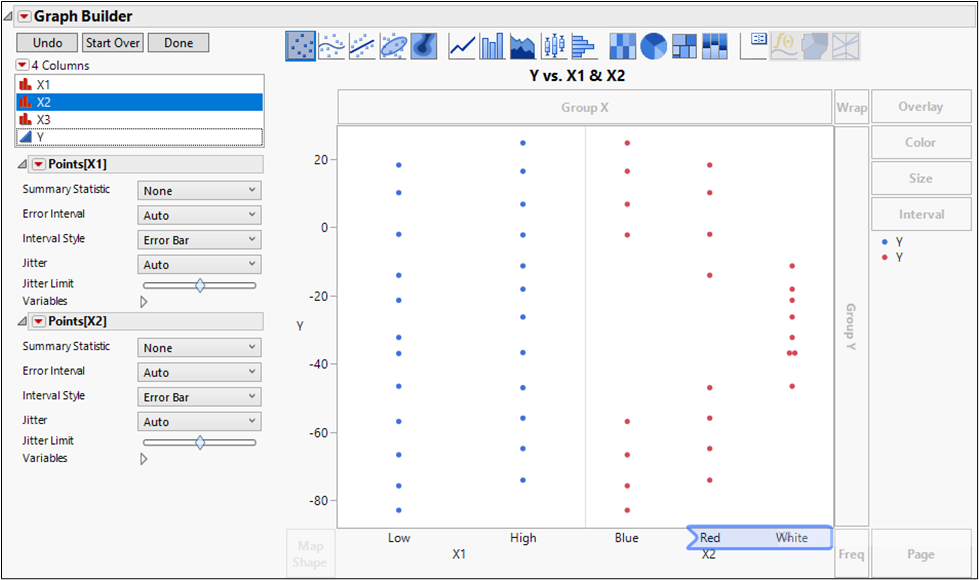Select the Heatmap element icon

[x=622, y=46]
